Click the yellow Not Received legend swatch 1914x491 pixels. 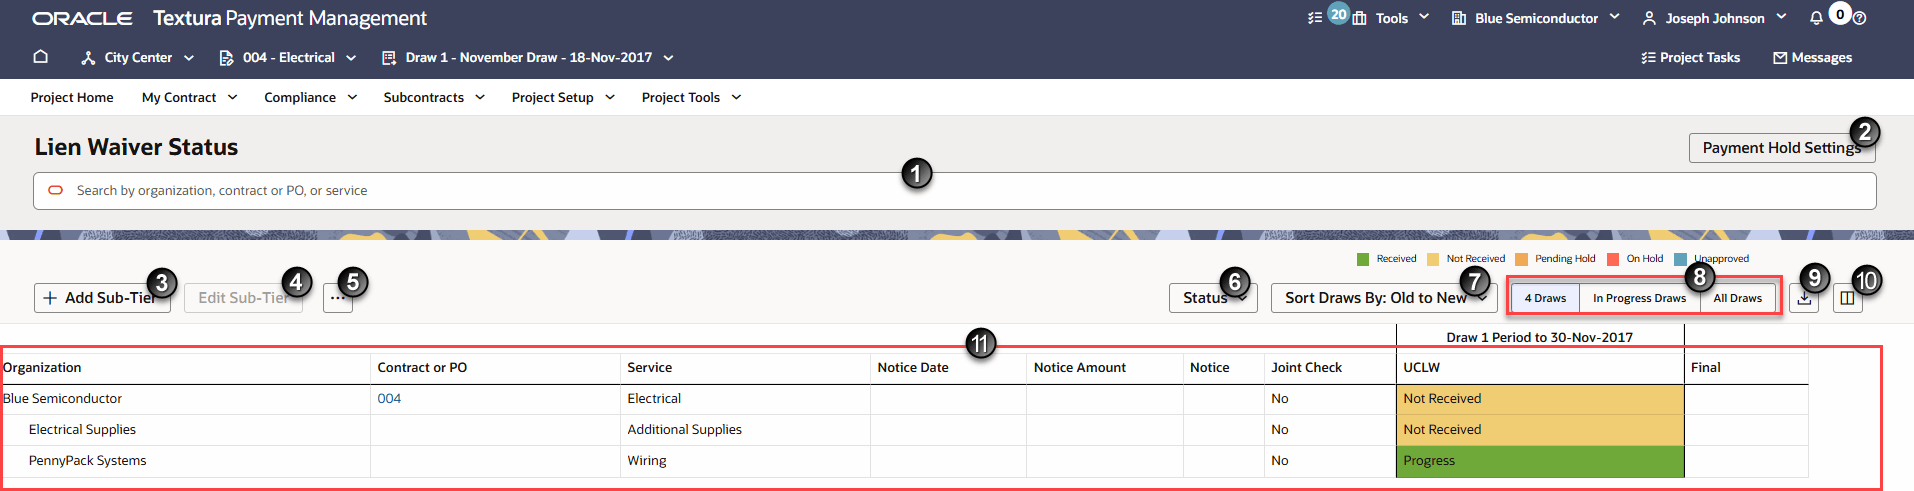[x=1433, y=259]
